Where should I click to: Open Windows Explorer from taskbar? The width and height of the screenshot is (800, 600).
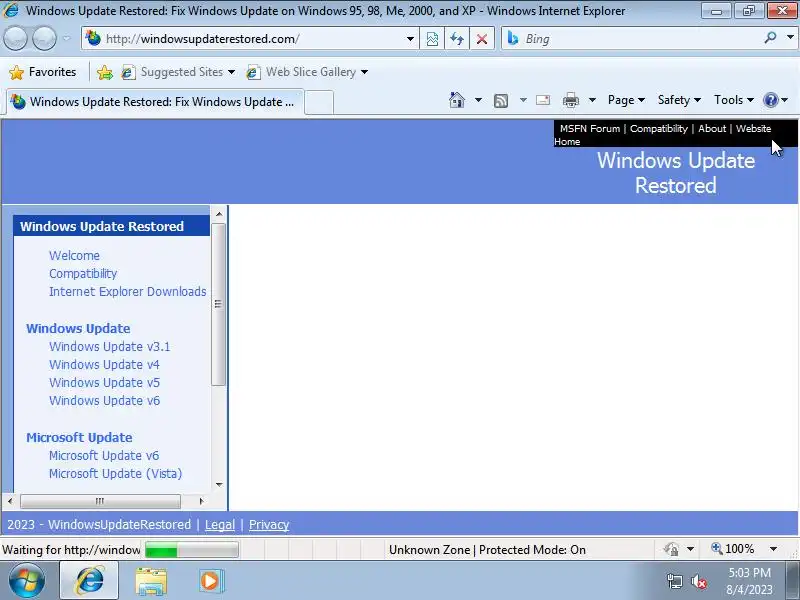[151, 581]
